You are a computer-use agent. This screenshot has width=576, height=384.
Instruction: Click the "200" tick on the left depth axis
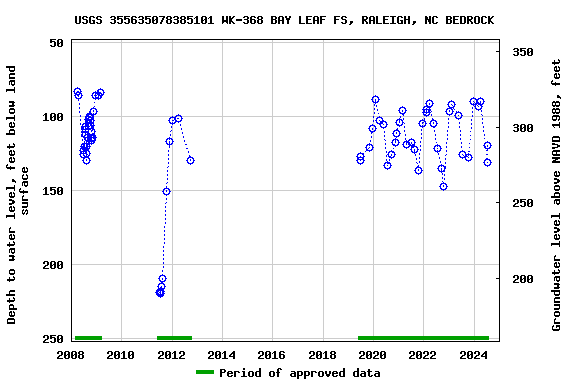[x=53, y=265]
